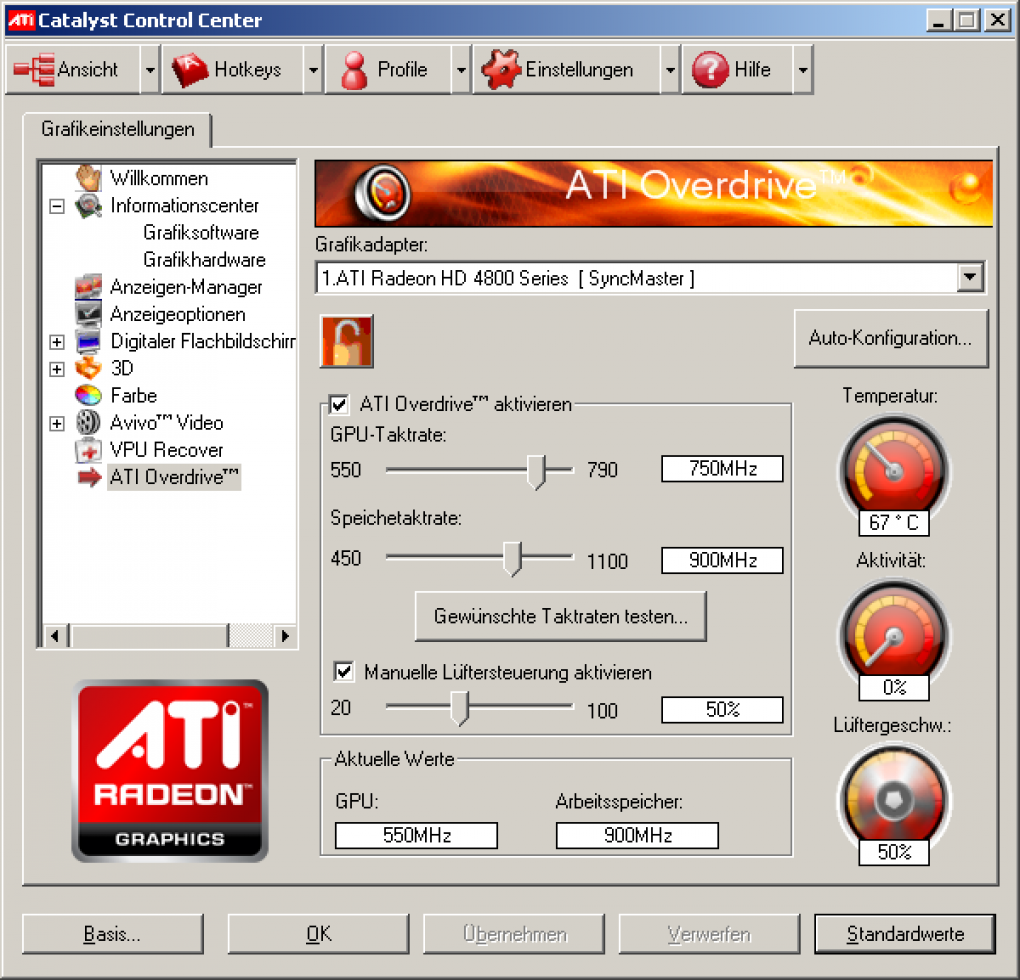
Task: Click the tree scrollbar right arrow
Action: pos(284,635)
